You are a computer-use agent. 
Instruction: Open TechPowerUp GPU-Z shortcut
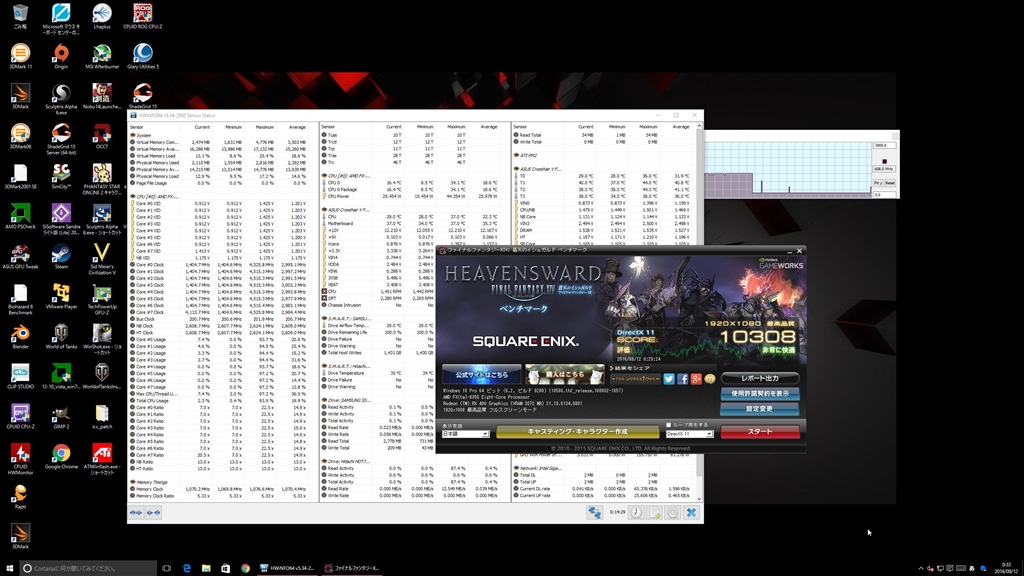point(102,300)
